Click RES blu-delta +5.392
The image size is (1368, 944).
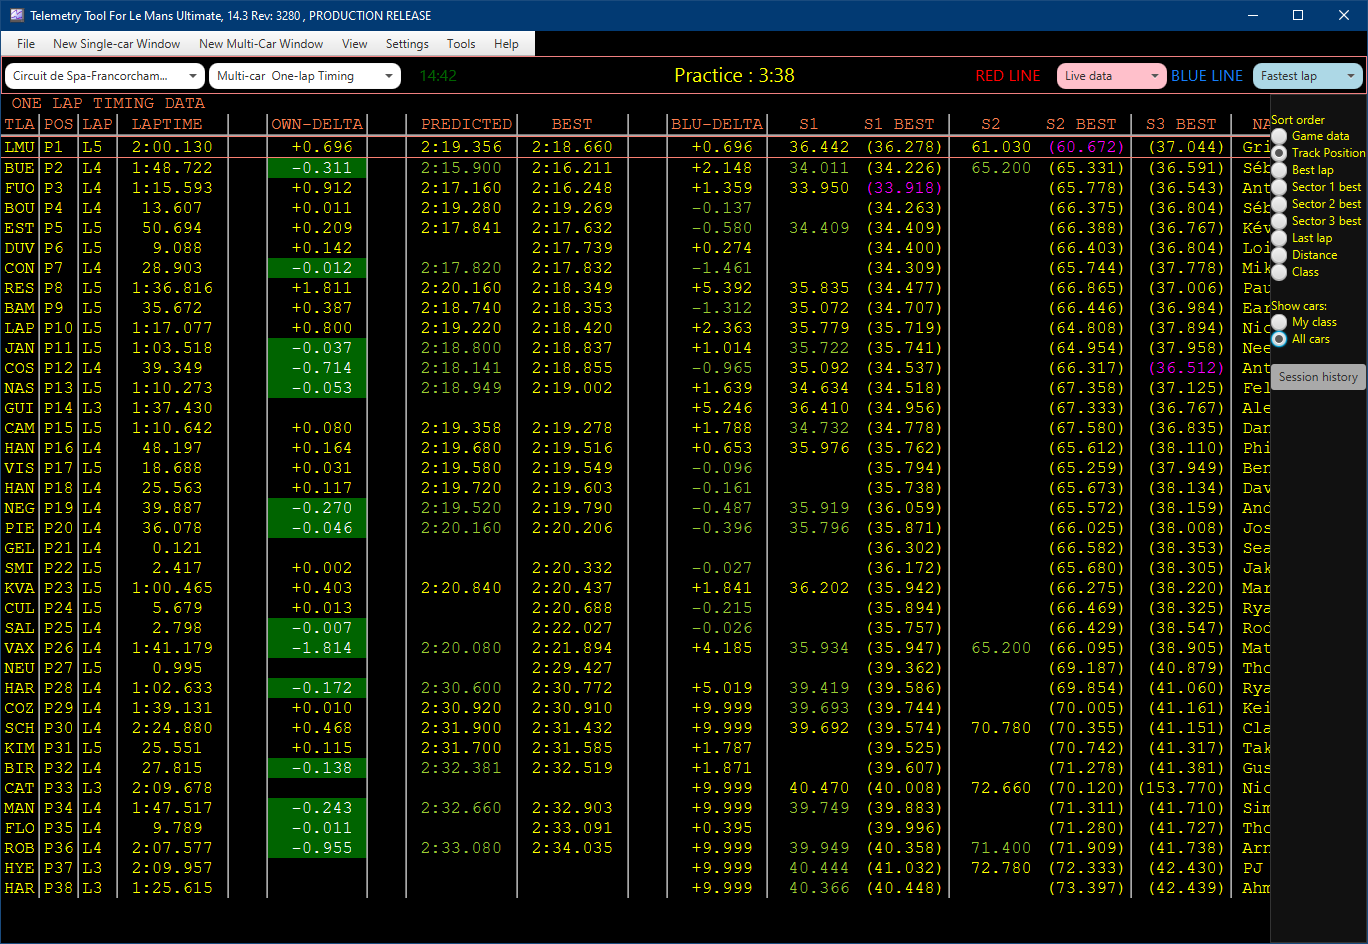point(722,288)
